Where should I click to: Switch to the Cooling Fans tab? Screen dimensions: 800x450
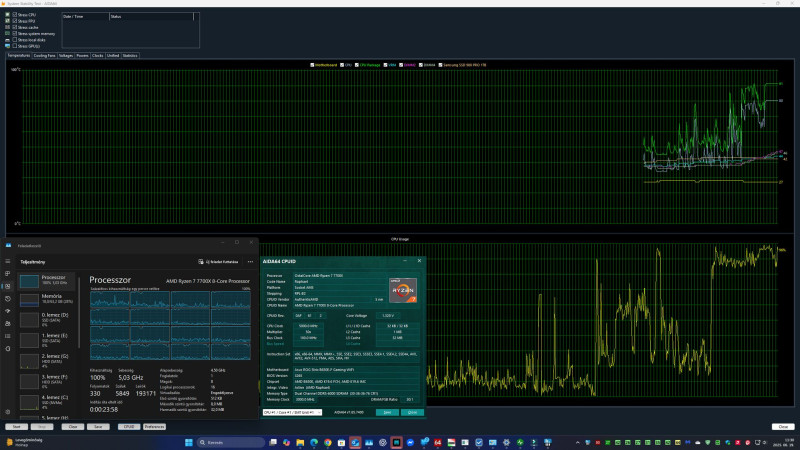[44, 55]
